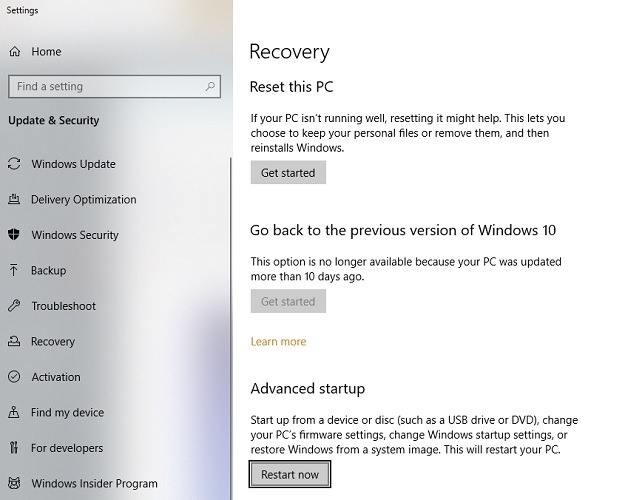Click the Windows Security shield icon

[14, 235]
